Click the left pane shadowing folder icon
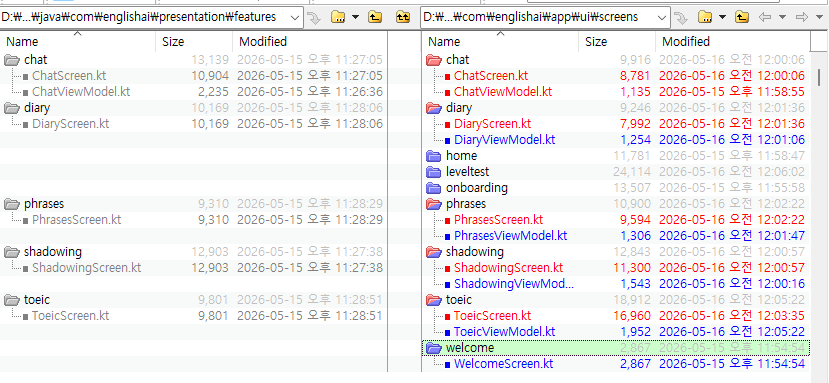Image resolution: width=829 pixels, height=383 pixels. point(11,252)
